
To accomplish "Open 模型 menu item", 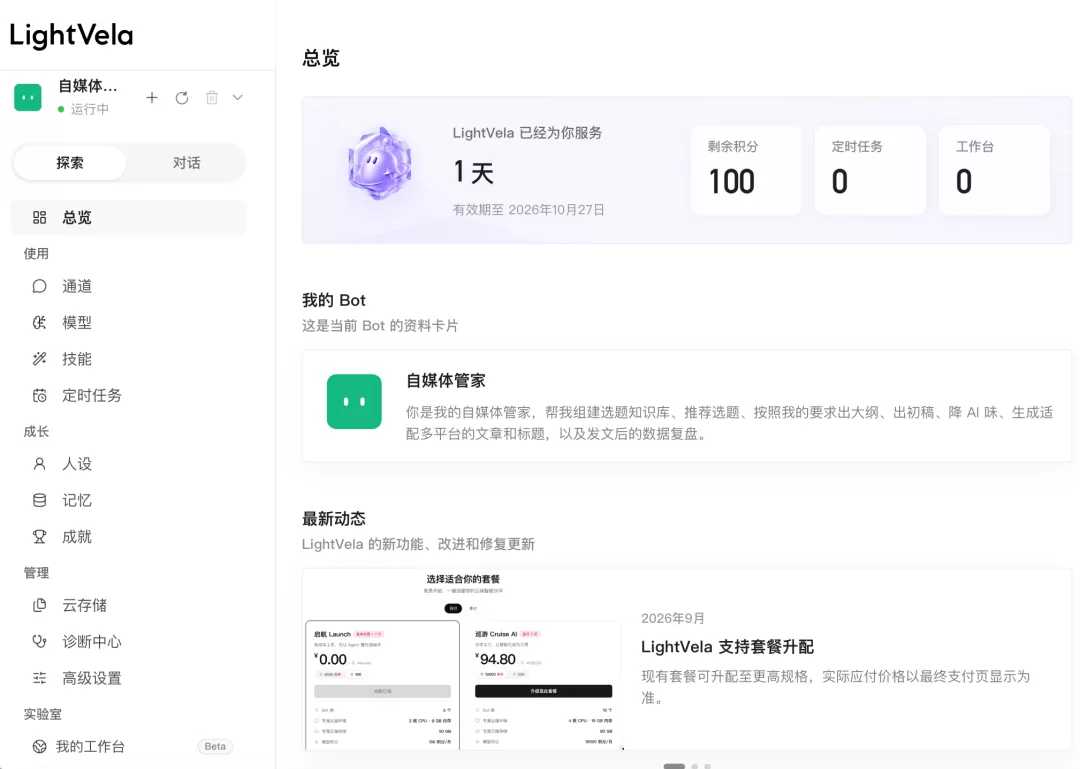I will point(129,322).
